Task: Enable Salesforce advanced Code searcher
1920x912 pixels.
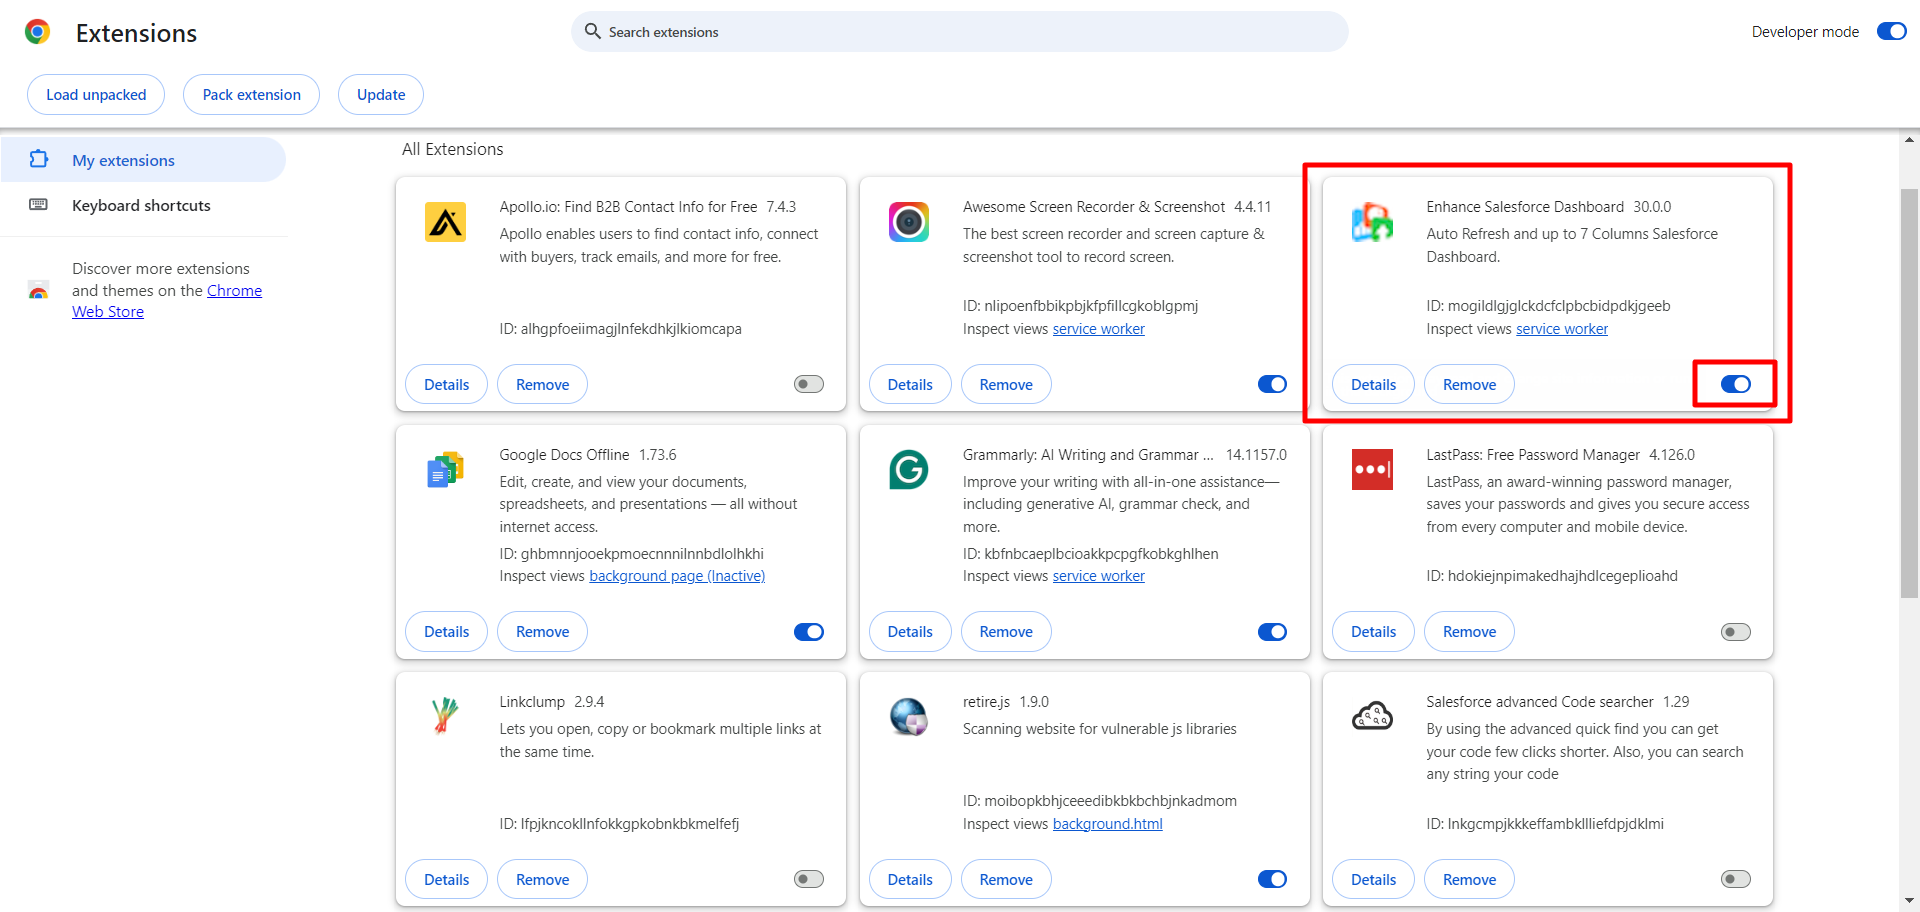Action: 1736,879
